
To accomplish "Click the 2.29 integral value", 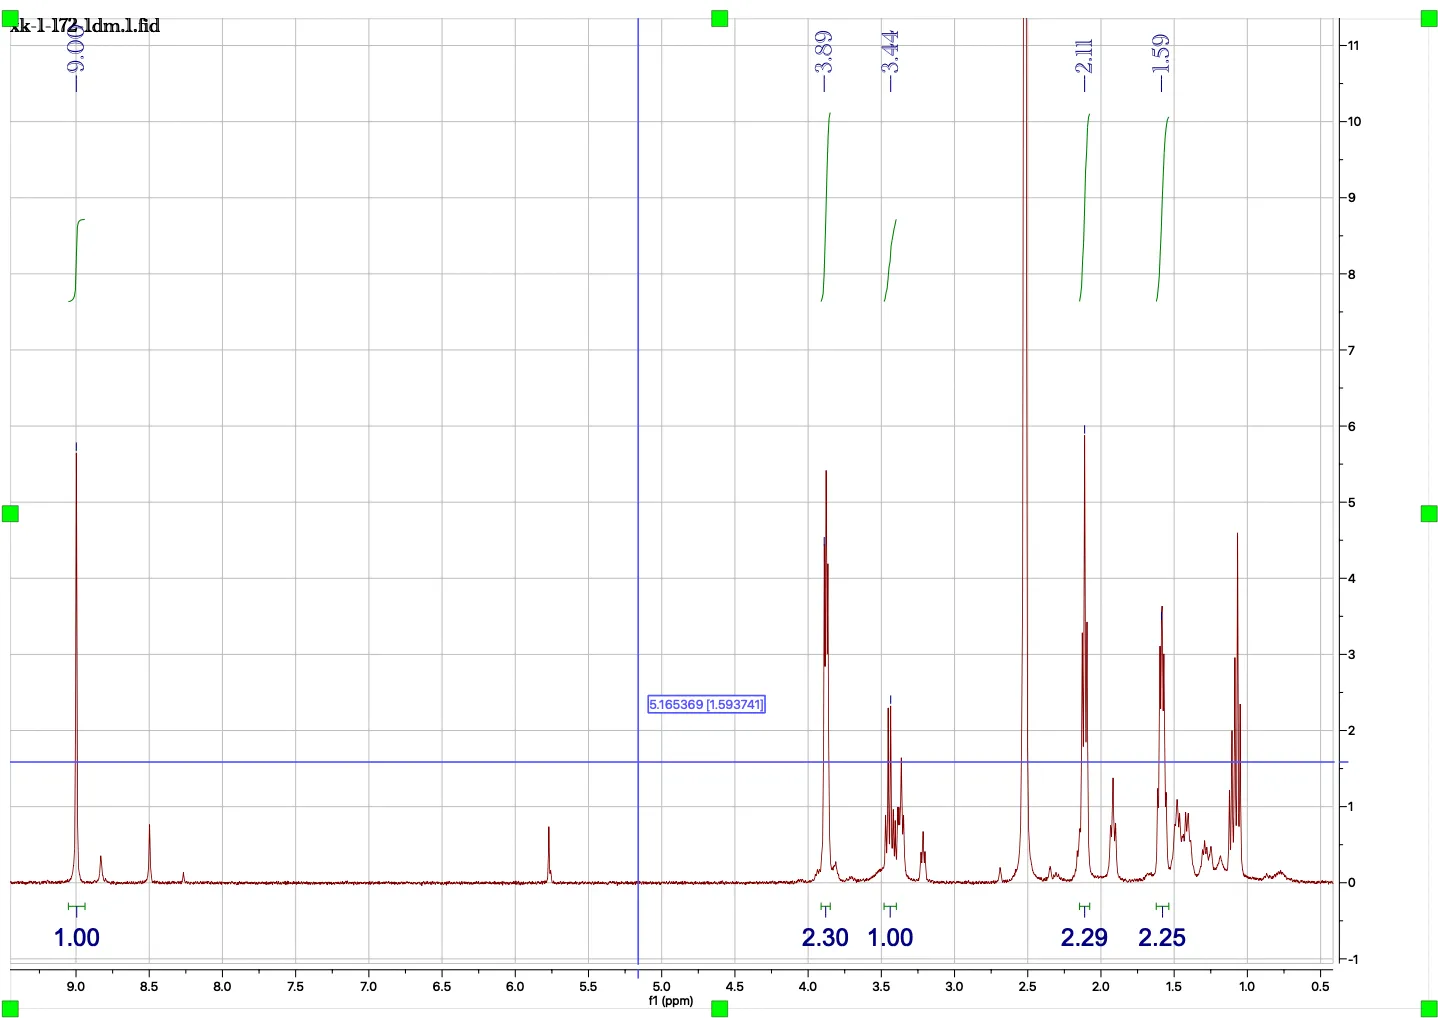I will coord(1084,938).
